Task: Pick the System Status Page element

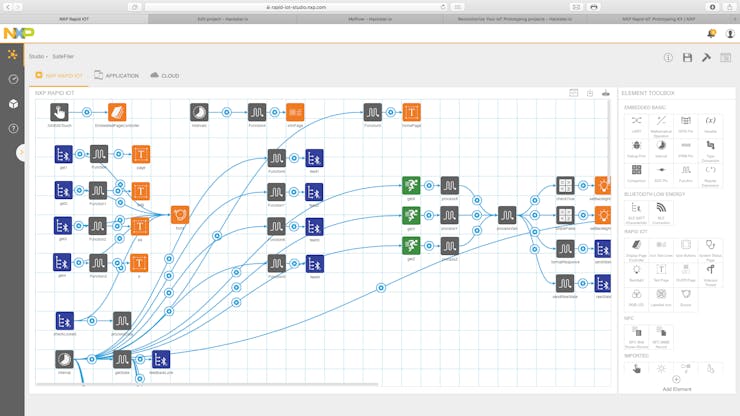Action: click(710, 250)
